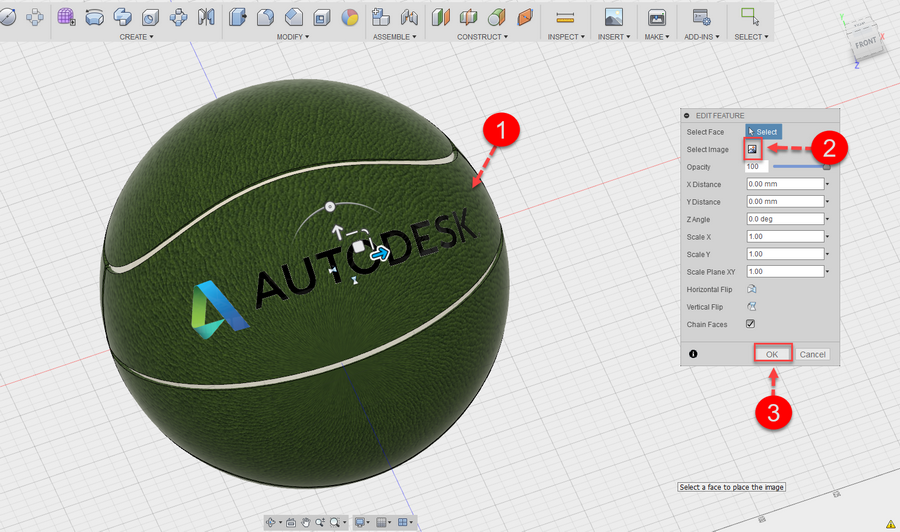Click the Select Image file icon

tap(752, 149)
